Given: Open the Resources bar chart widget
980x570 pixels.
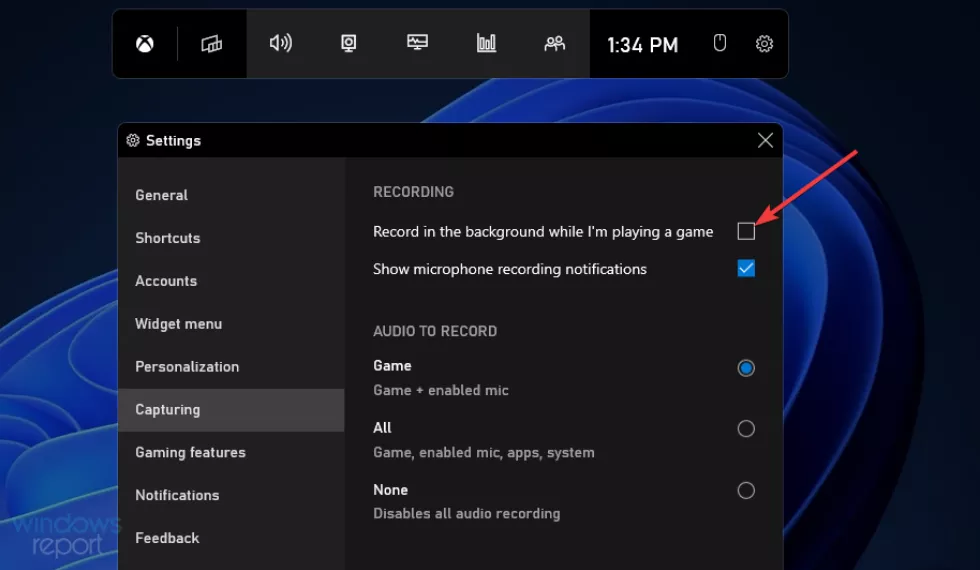Looking at the screenshot, I should (486, 43).
